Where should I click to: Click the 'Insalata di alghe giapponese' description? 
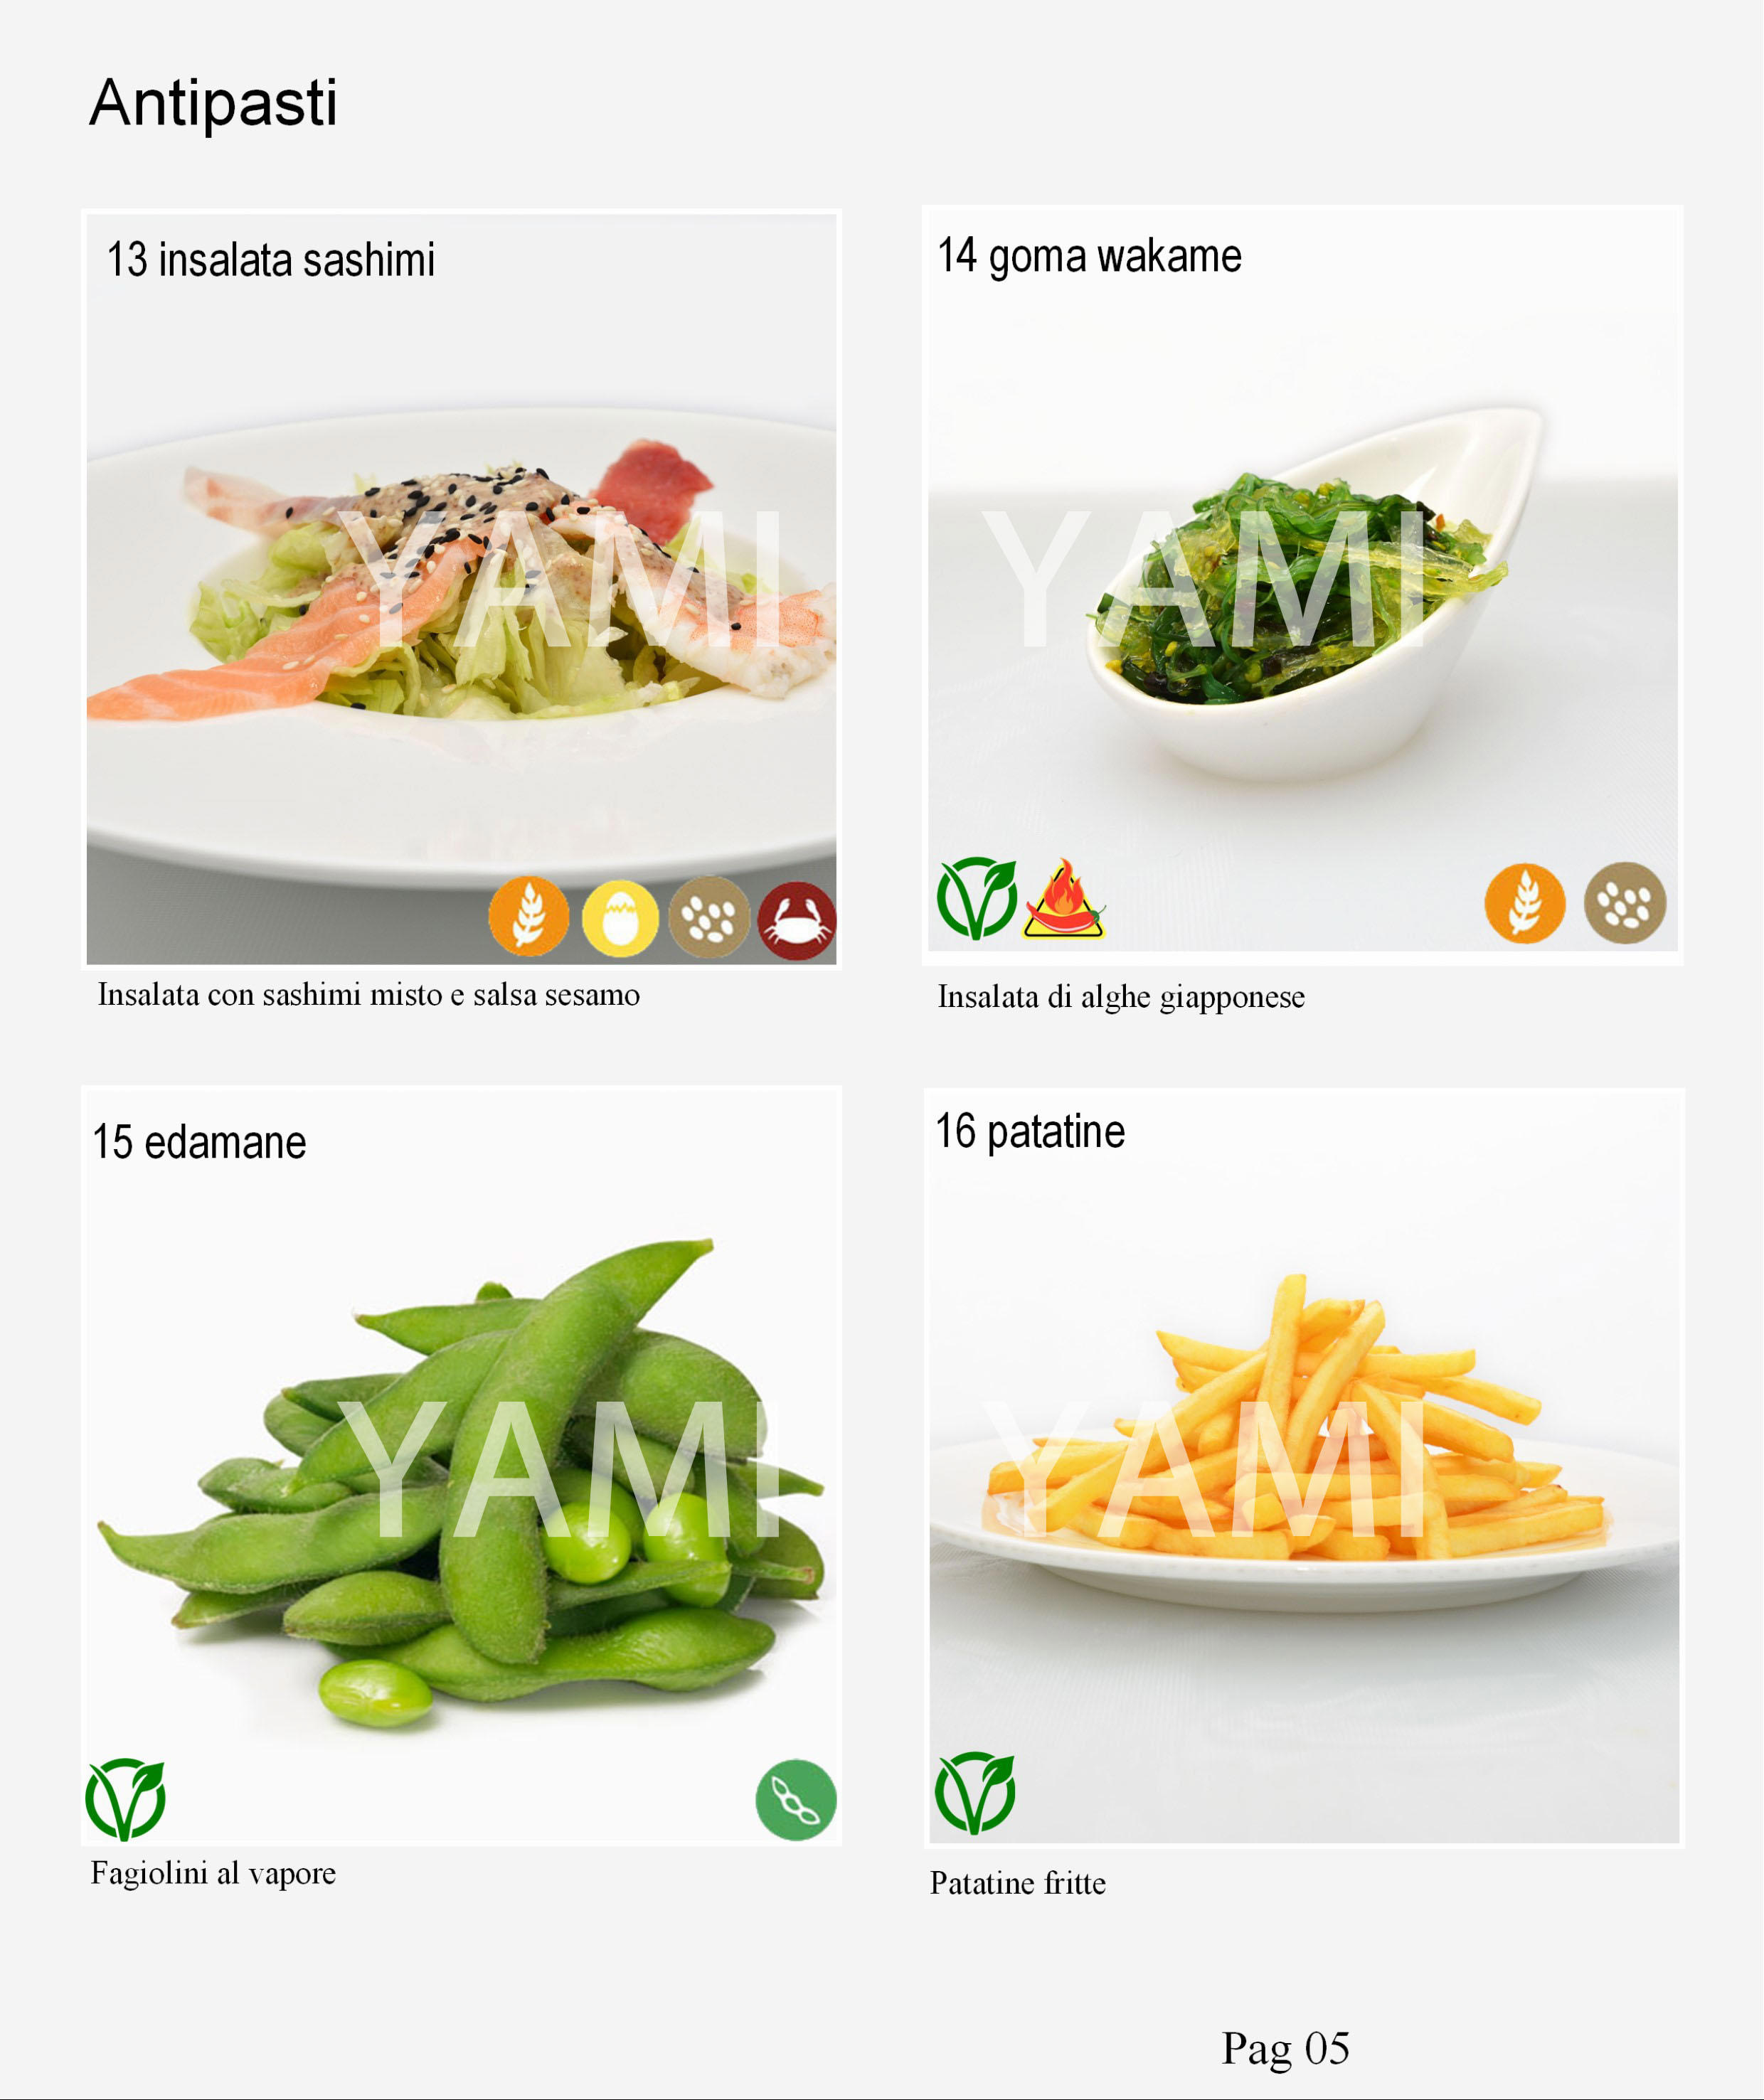[1121, 997]
